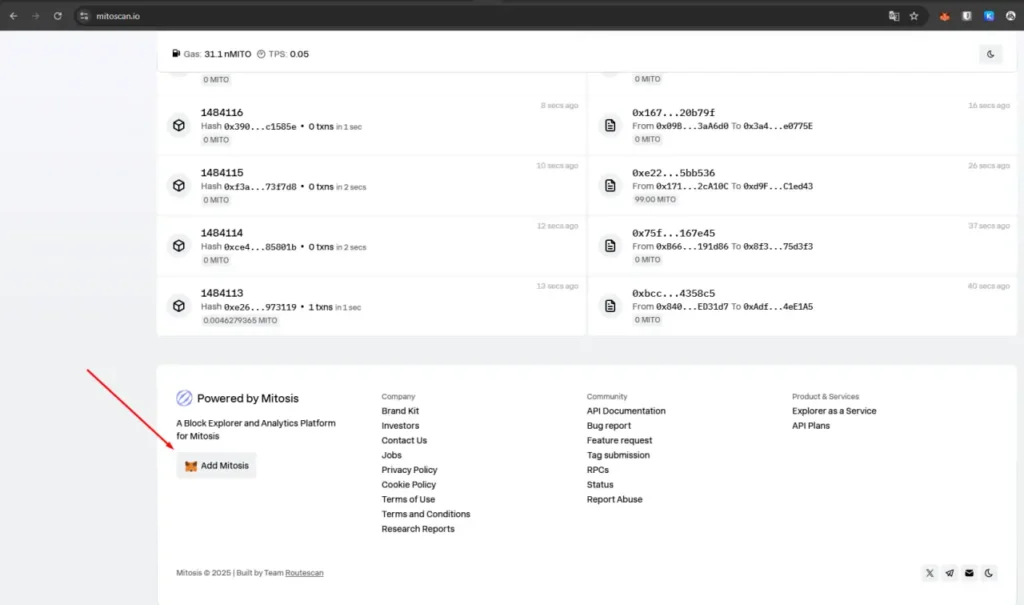This screenshot has width=1024, height=605.
Task: Click the 0.0046279365 MITO badge
Action: [x=240, y=320]
